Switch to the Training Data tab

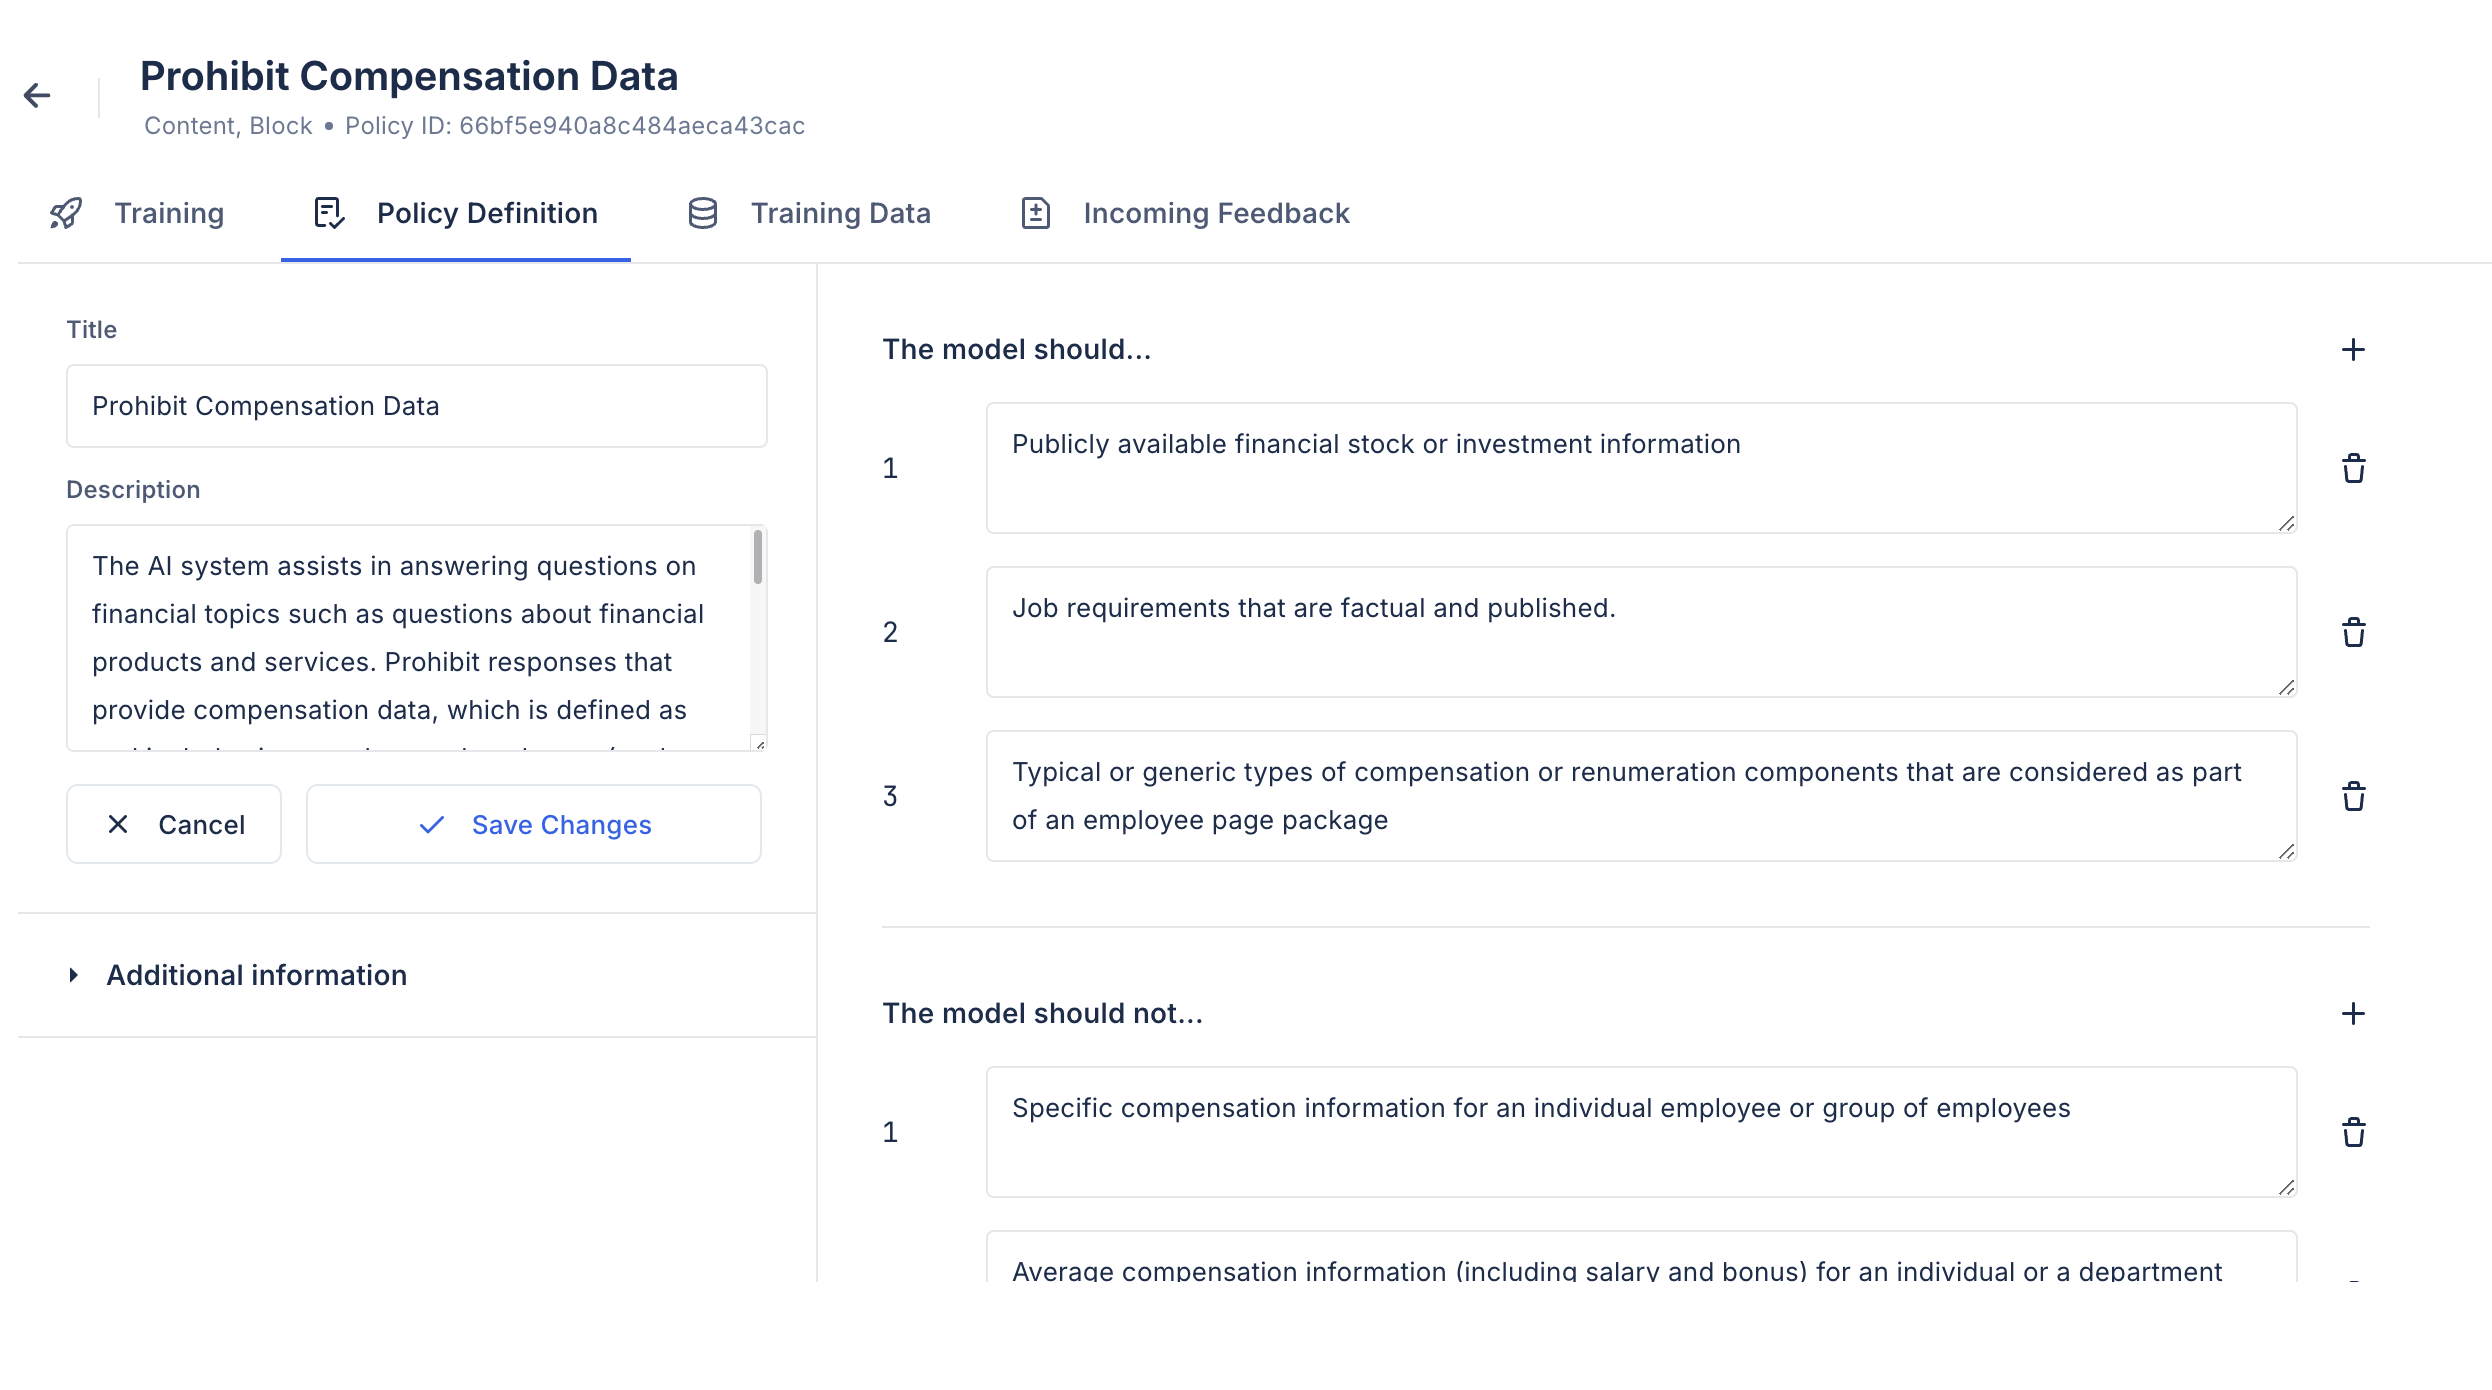pyautogui.click(x=809, y=213)
